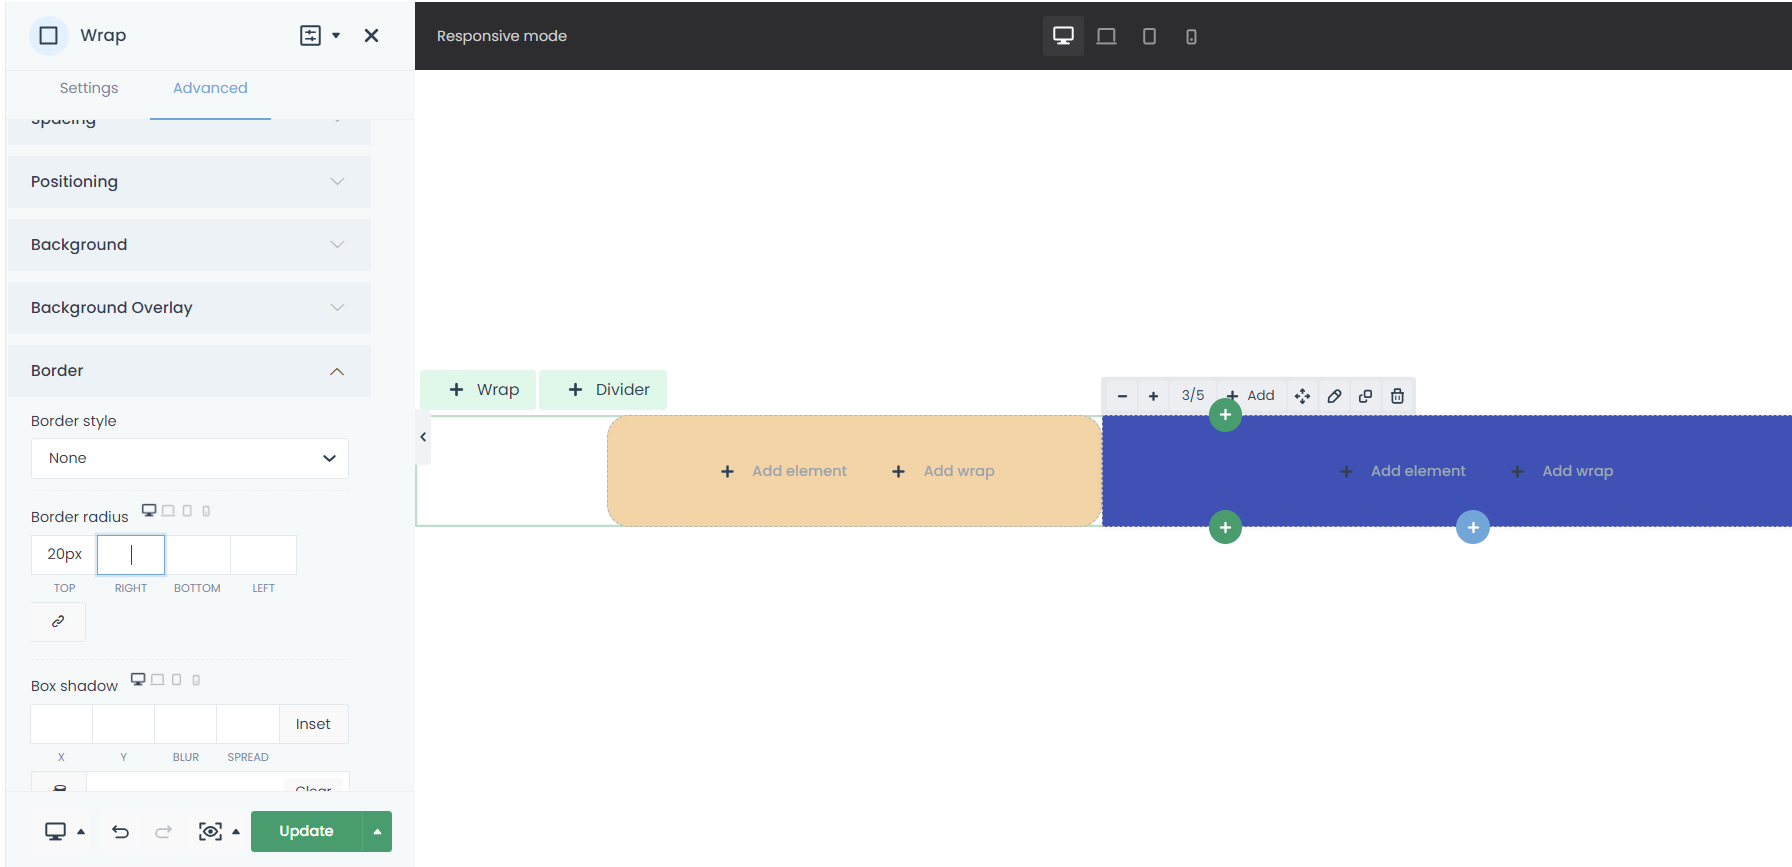The width and height of the screenshot is (1792, 867).
Task: Click the Add button in wrap toolbar
Action: (1251, 396)
